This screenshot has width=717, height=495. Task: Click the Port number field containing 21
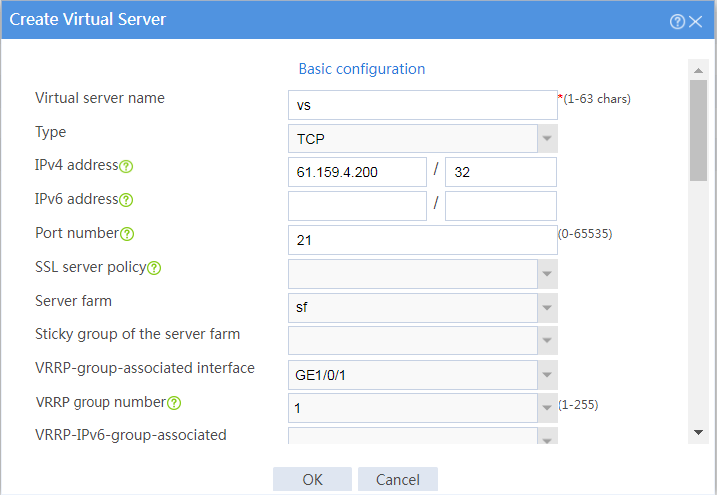423,240
